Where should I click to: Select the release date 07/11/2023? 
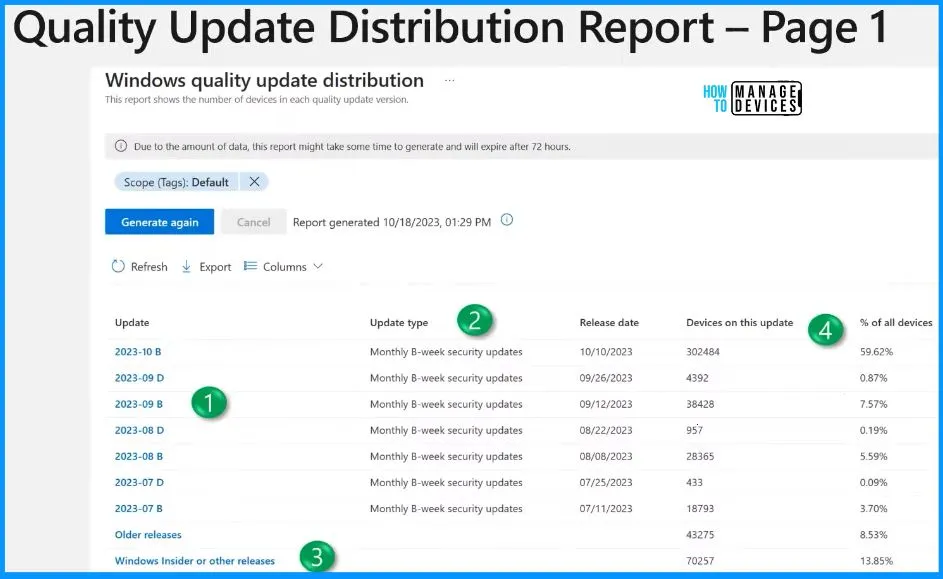(x=606, y=508)
